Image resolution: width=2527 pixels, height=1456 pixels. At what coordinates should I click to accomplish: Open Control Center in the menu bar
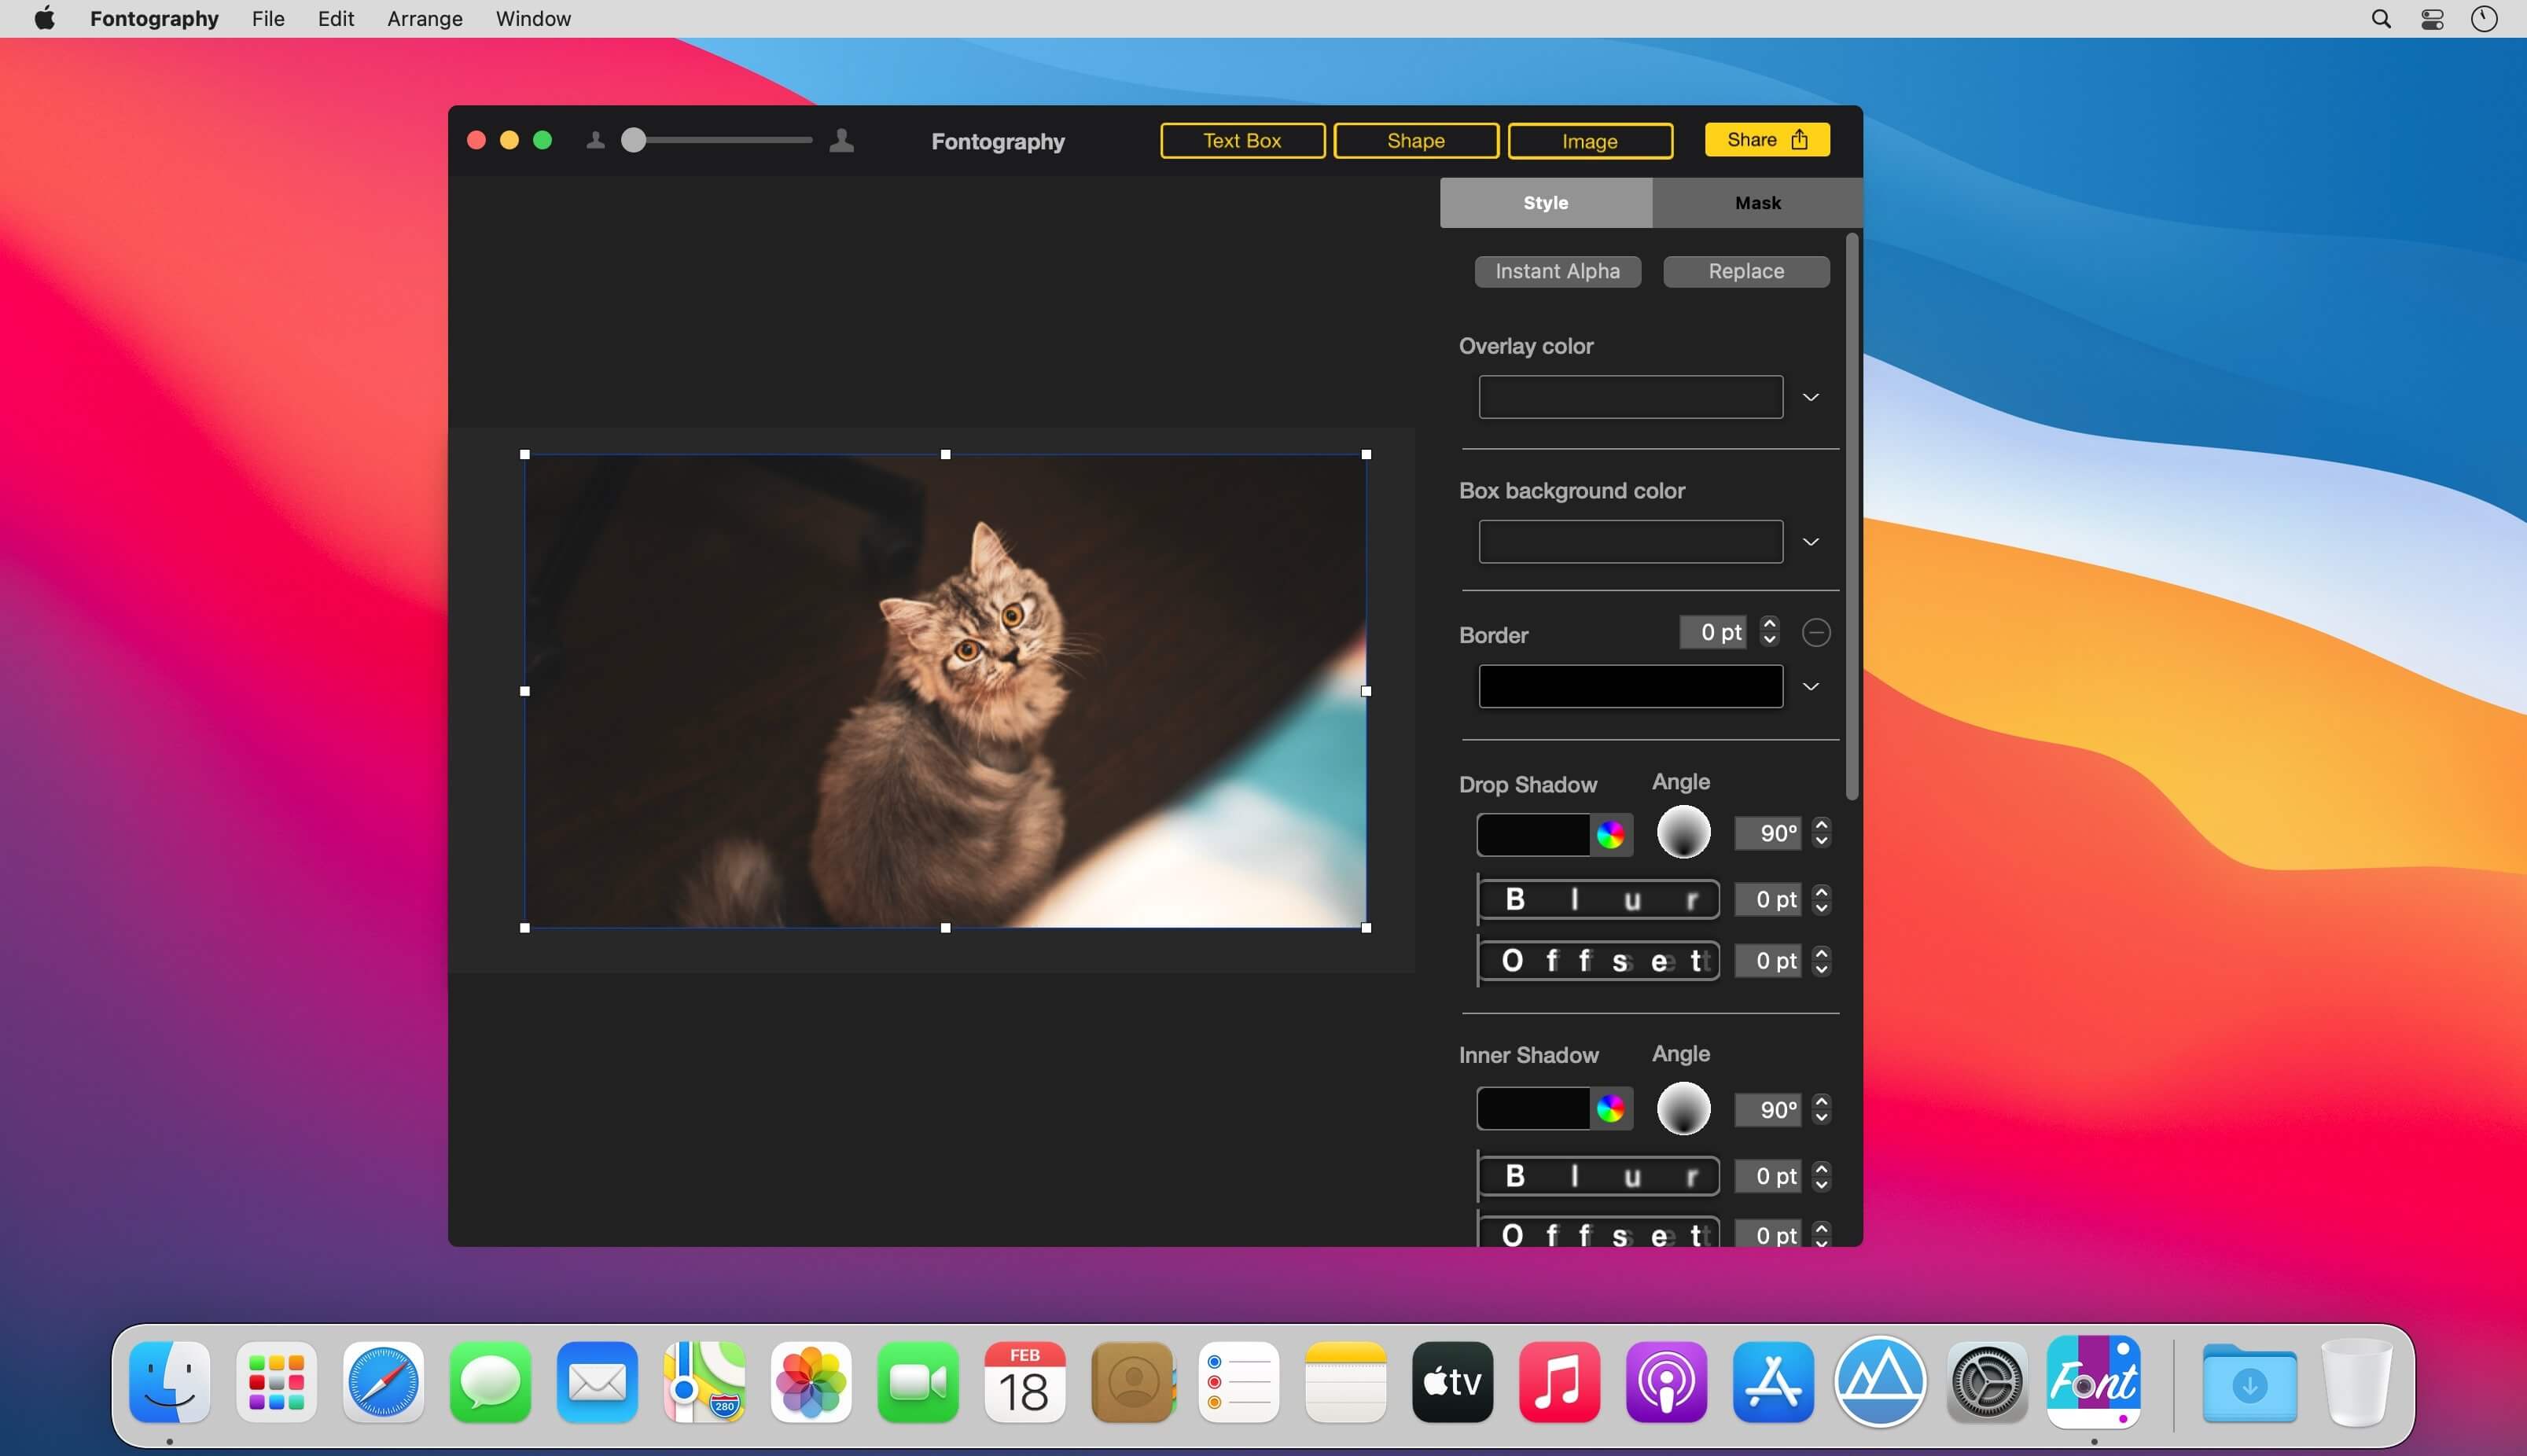(2432, 19)
